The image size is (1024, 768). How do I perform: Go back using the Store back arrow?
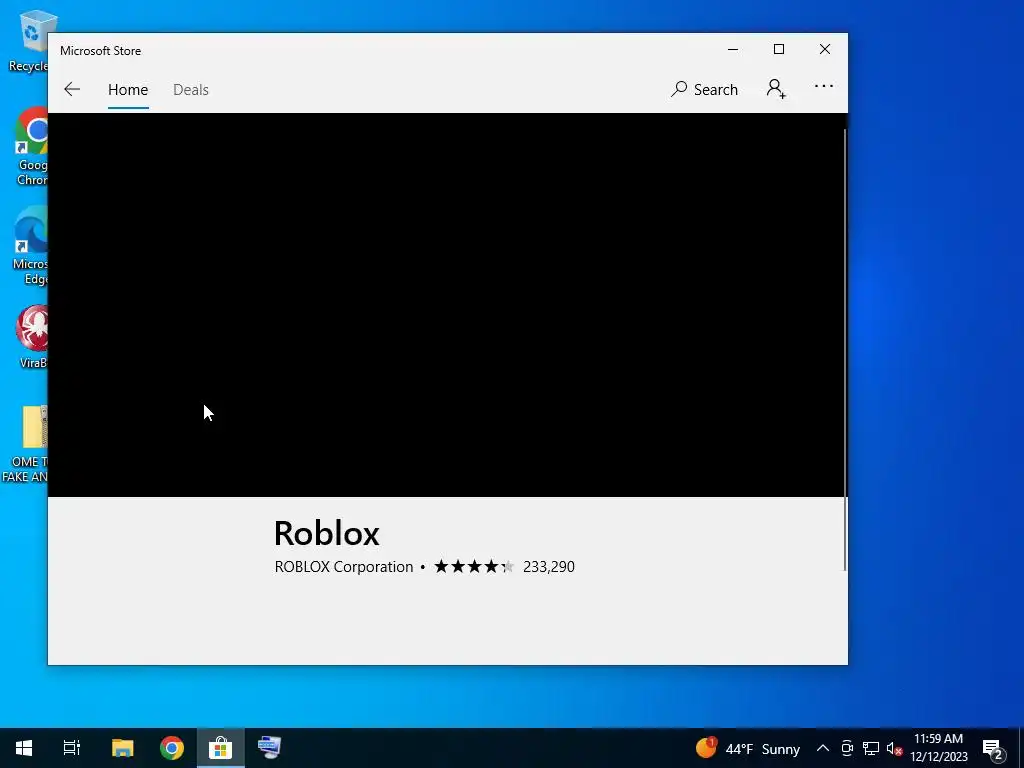click(72, 89)
